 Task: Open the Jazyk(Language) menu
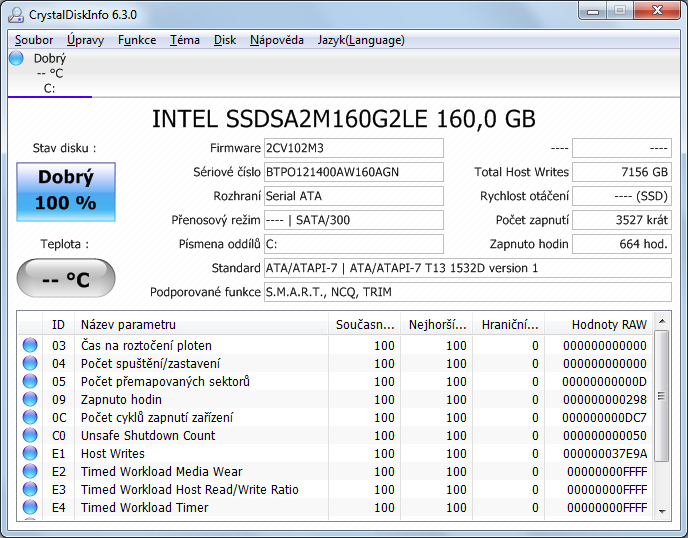(360, 40)
